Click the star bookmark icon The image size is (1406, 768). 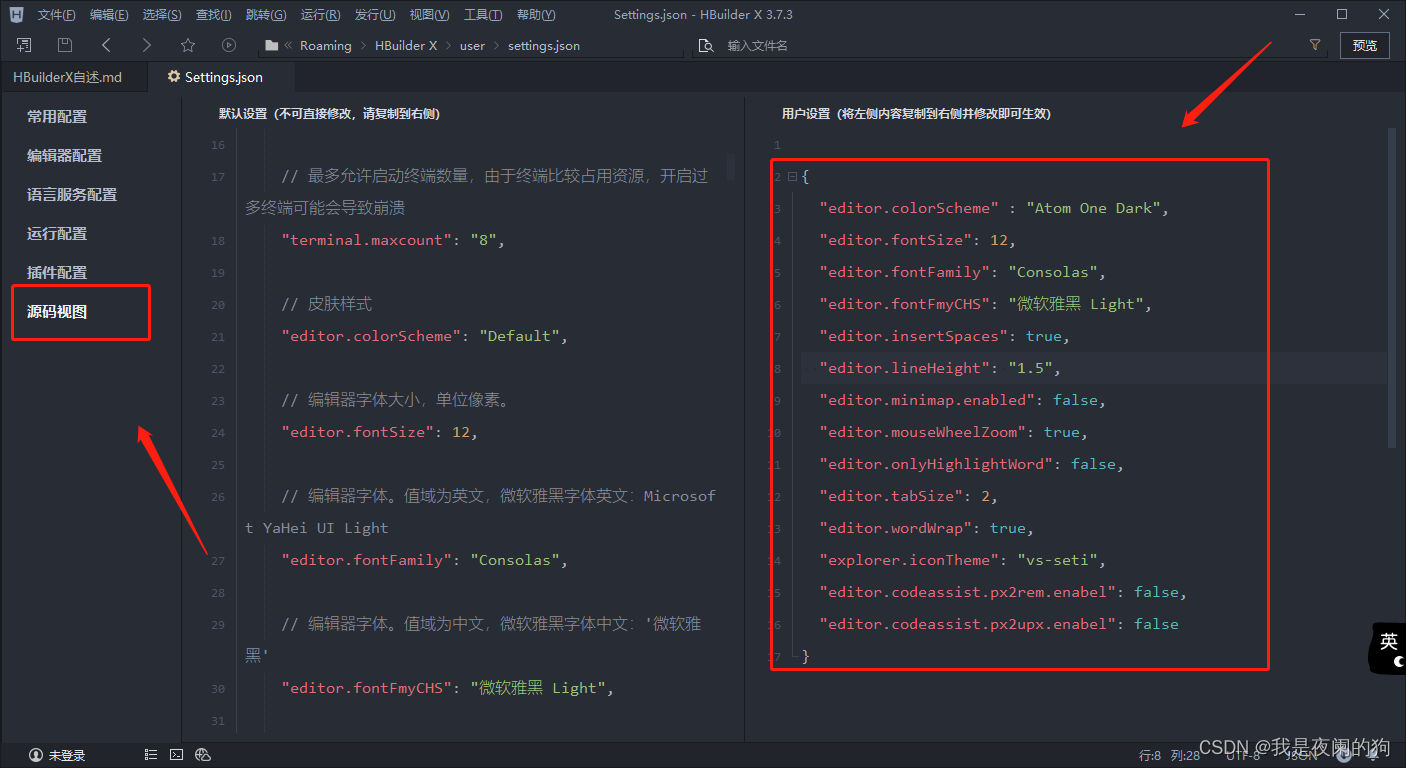click(188, 45)
